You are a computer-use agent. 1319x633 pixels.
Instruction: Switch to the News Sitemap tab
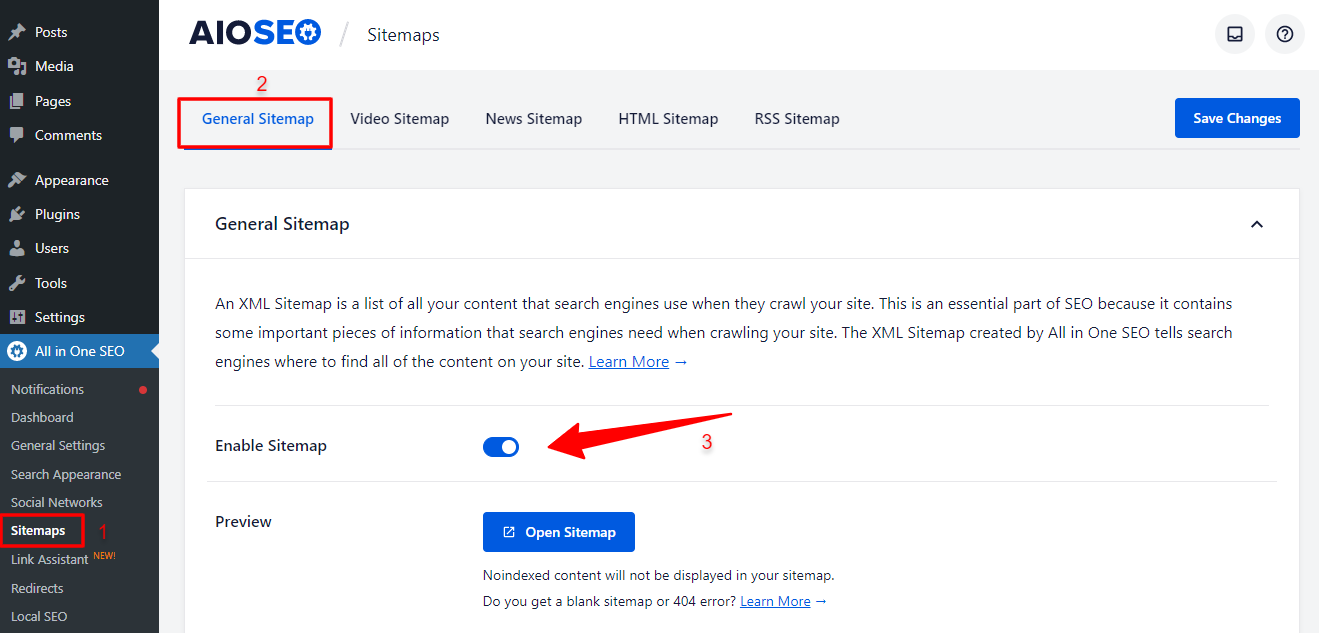[x=534, y=118]
